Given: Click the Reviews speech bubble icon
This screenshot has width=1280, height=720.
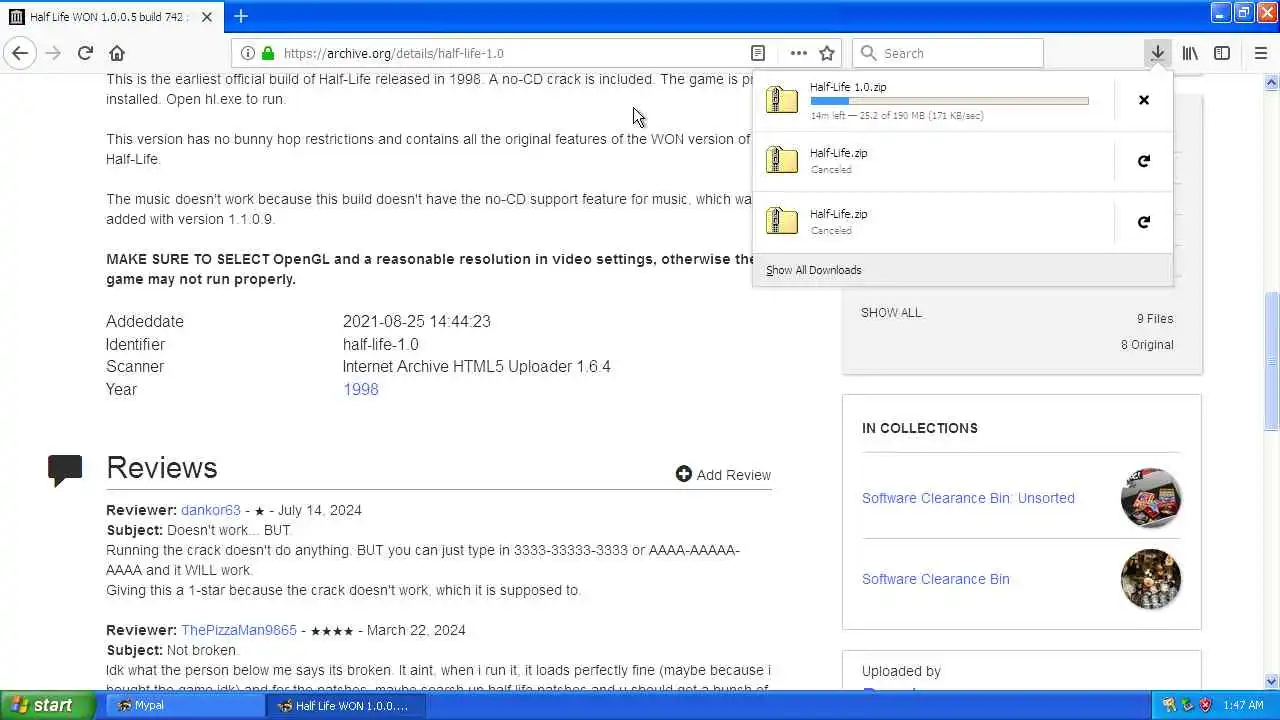Looking at the screenshot, I should [x=65, y=470].
